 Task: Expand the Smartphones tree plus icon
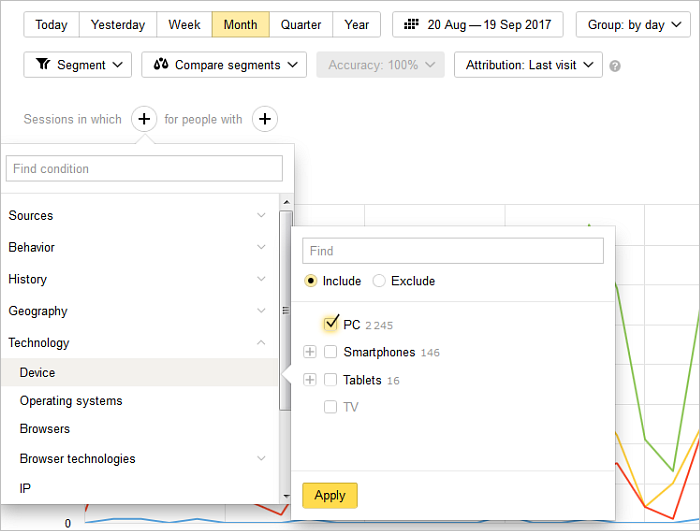pos(310,352)
